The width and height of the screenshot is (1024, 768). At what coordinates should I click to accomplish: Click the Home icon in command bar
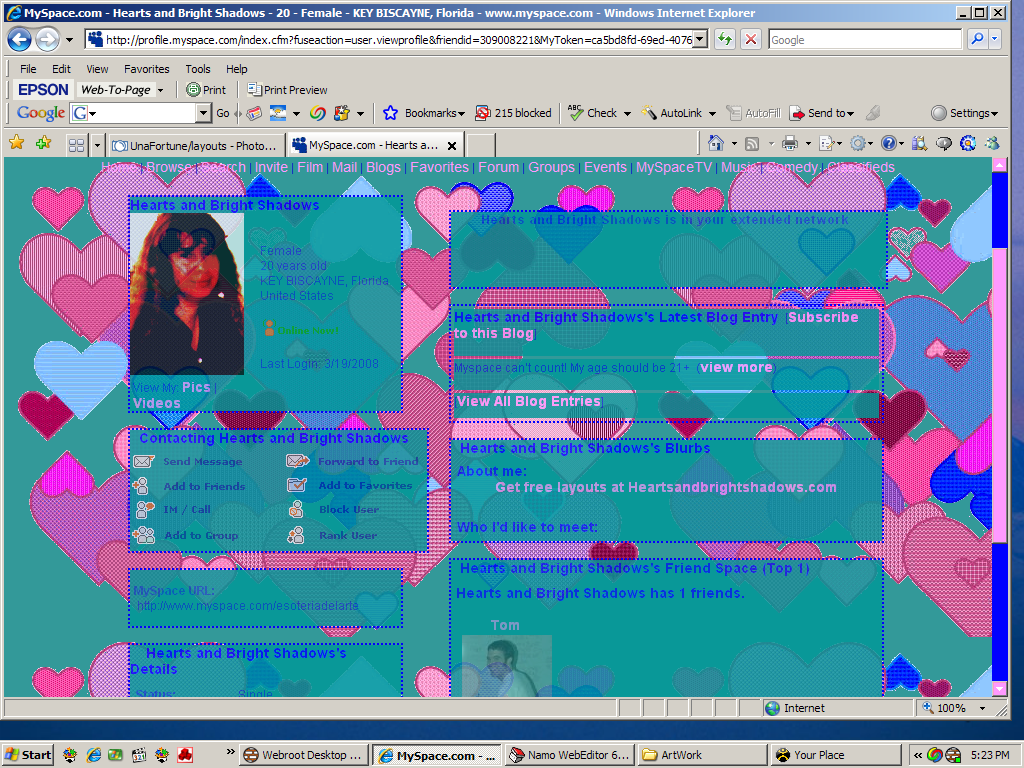(716, 143)
